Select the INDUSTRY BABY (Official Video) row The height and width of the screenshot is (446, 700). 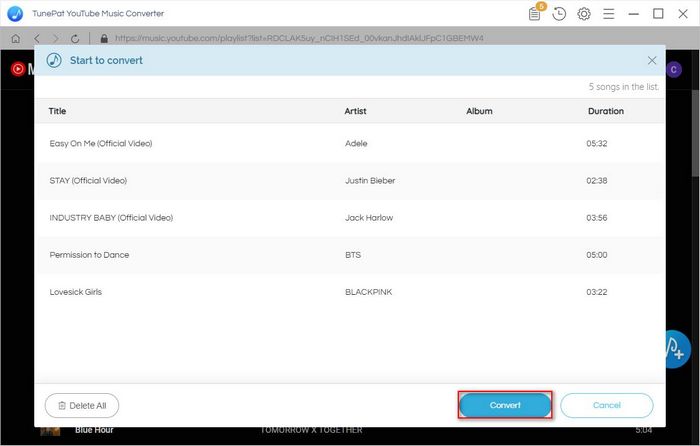pos(350,217)
